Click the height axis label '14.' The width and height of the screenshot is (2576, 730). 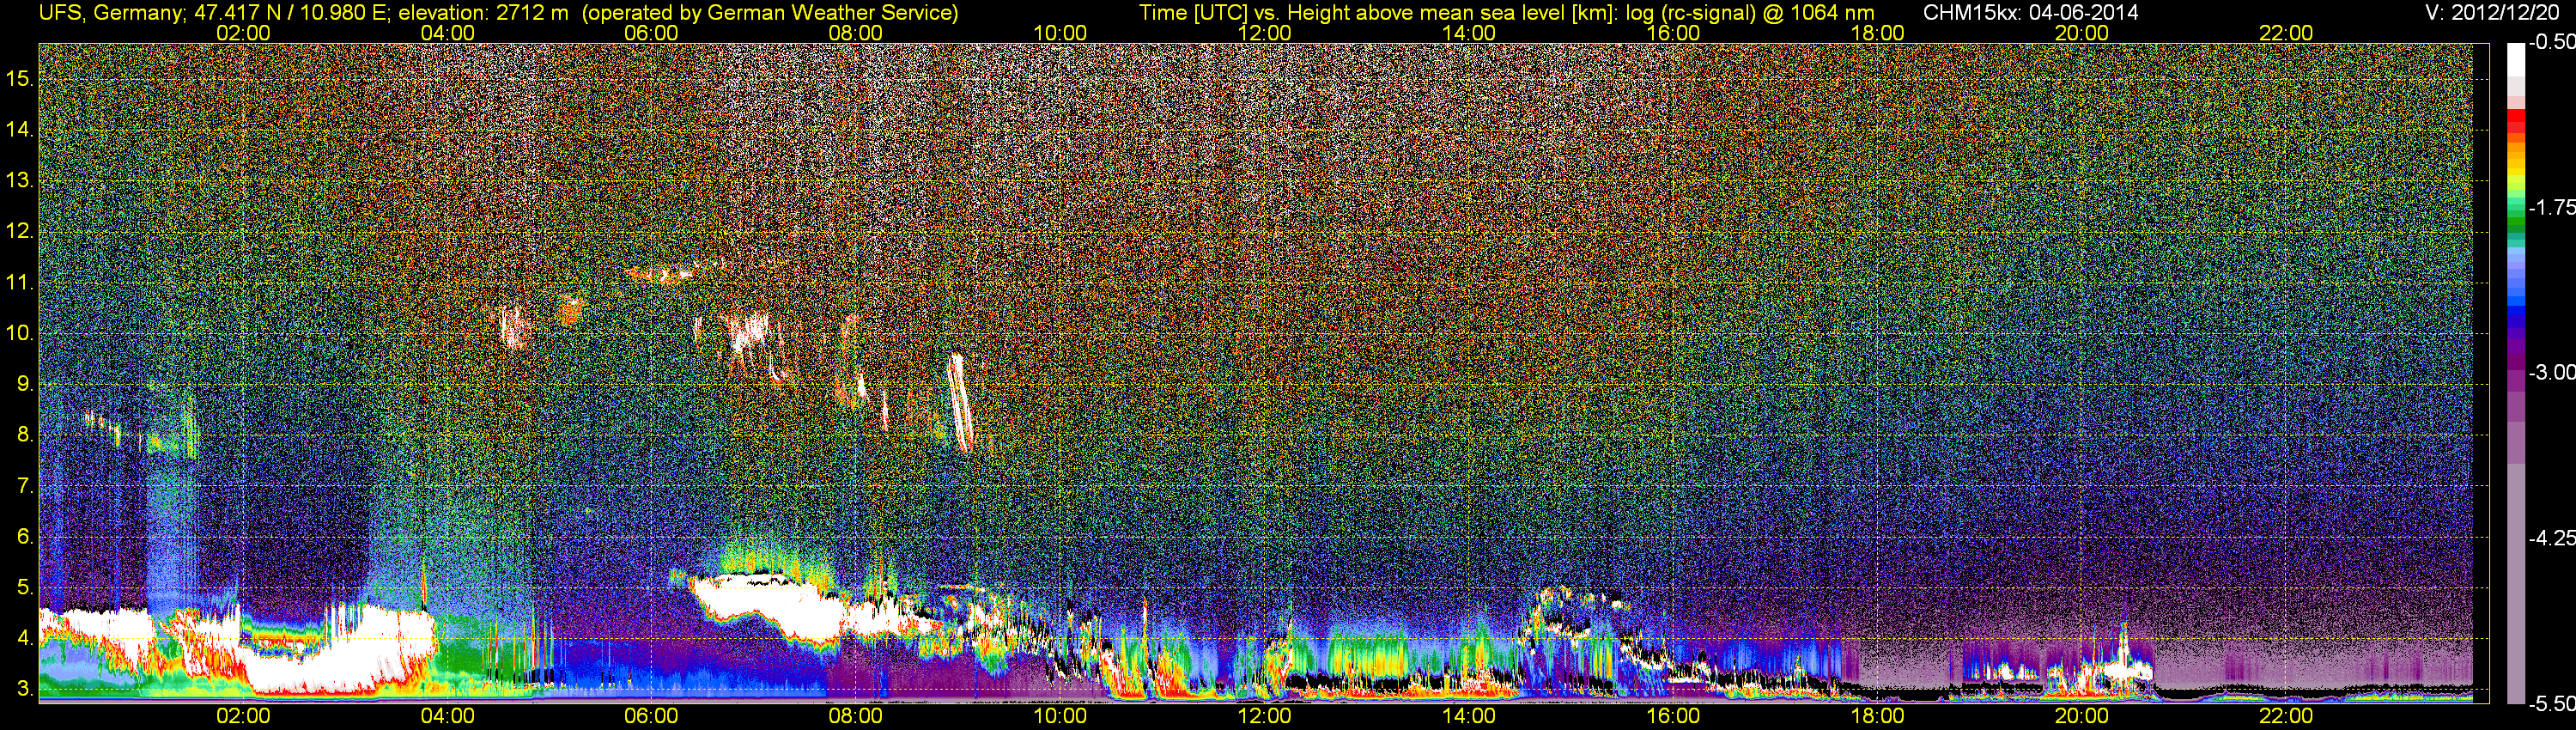click(20, 129)
